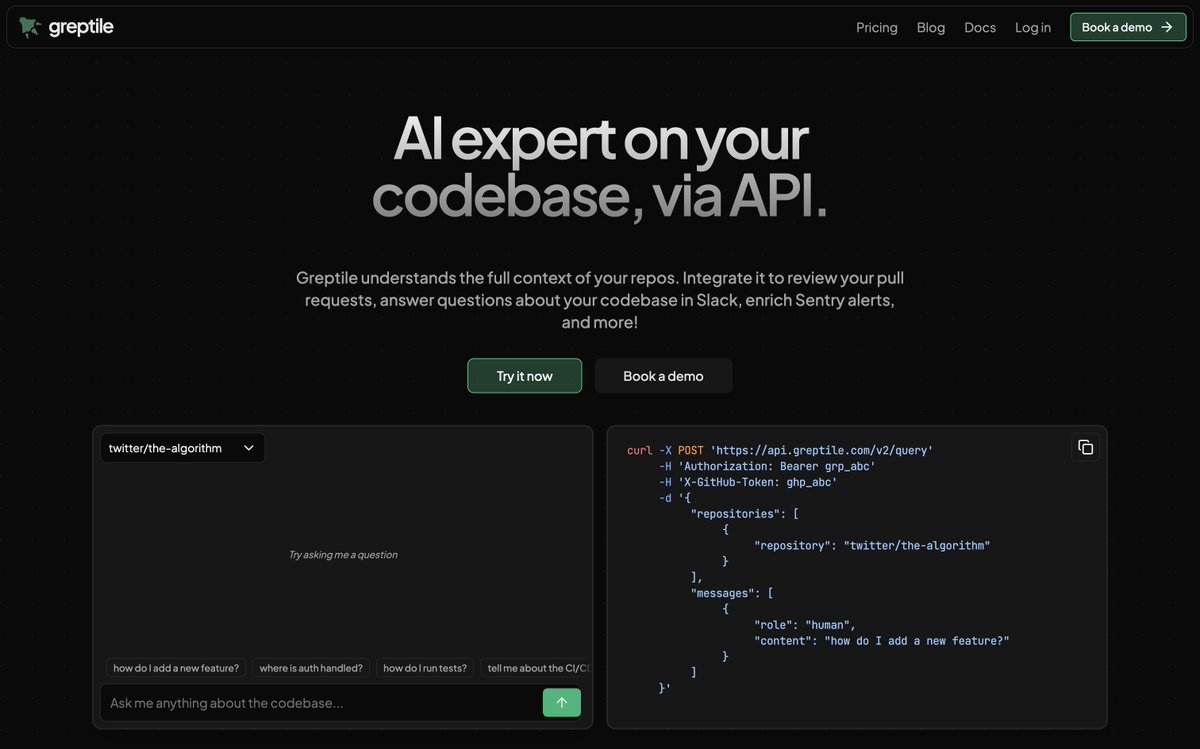Choose the "where is auth handled?" chip
This screenshot has width=1200, height=749.
[310, 667]
